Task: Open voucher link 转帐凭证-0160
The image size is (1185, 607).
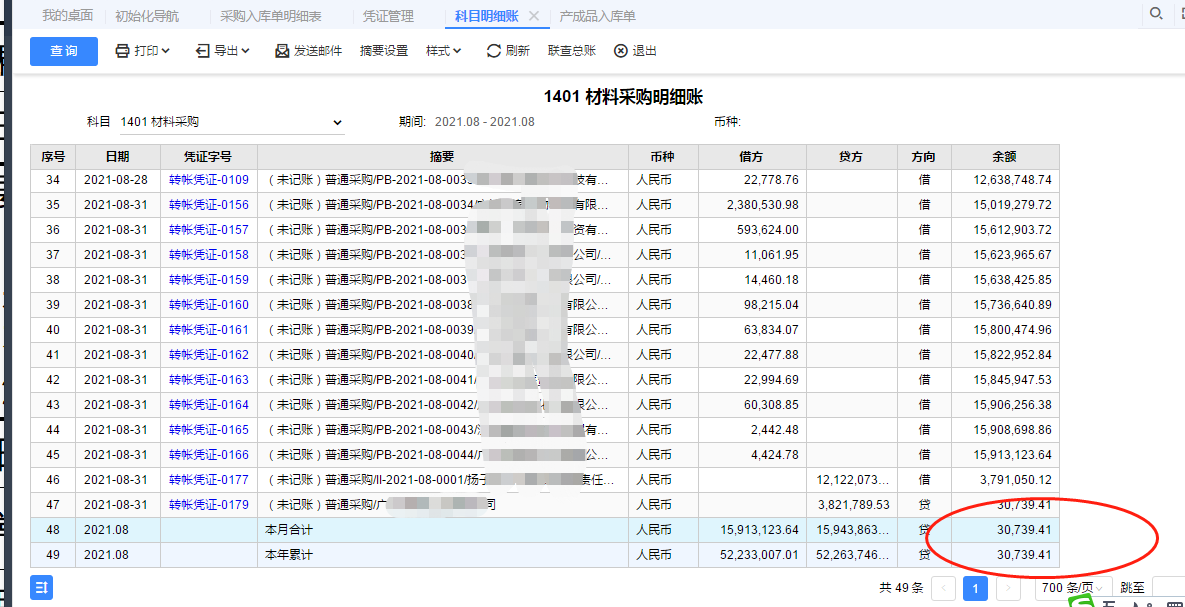Action: click(x=209, y=305)
